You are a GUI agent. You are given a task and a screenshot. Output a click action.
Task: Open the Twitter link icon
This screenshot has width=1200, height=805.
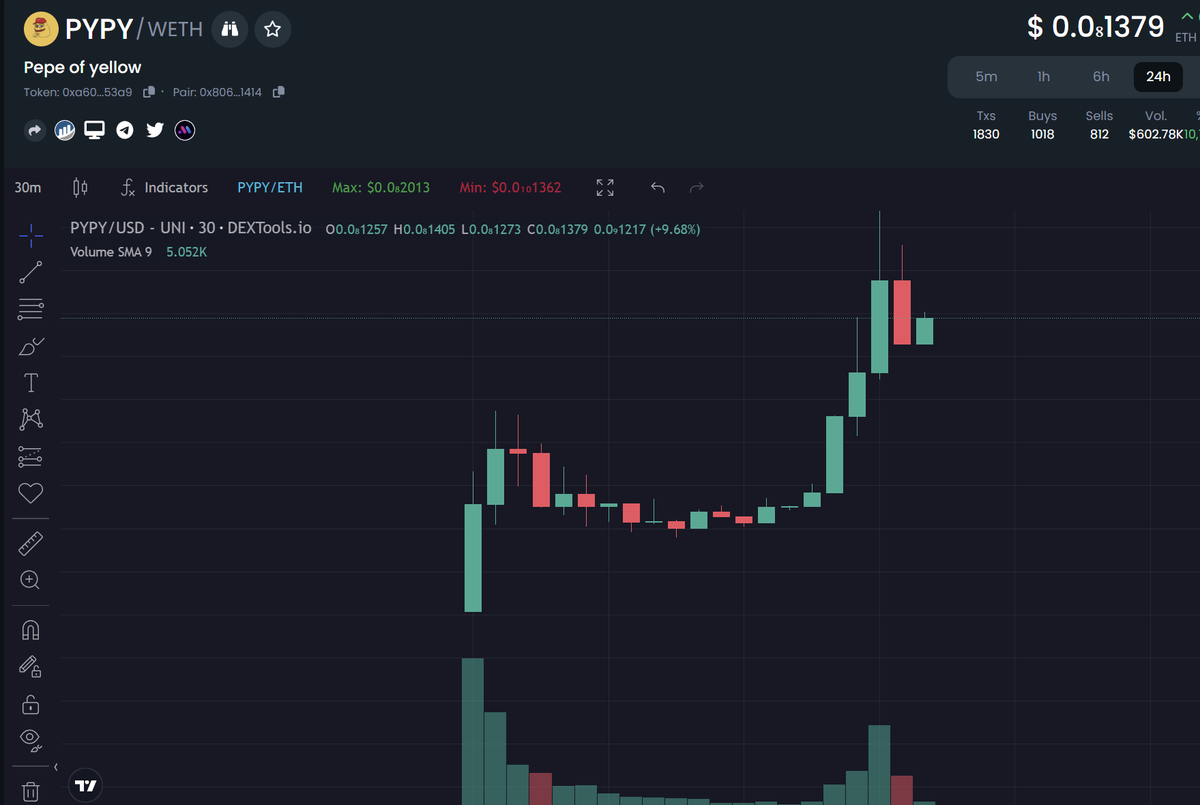pos(155,130)
